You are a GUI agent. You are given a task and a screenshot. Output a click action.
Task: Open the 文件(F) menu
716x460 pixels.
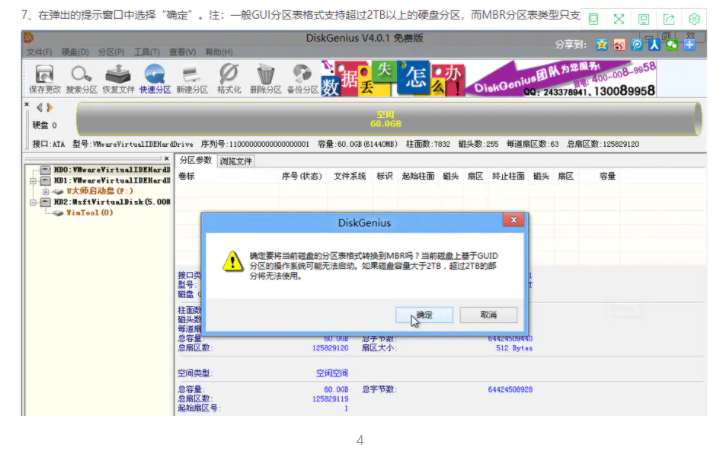click(x=39, y=53)
